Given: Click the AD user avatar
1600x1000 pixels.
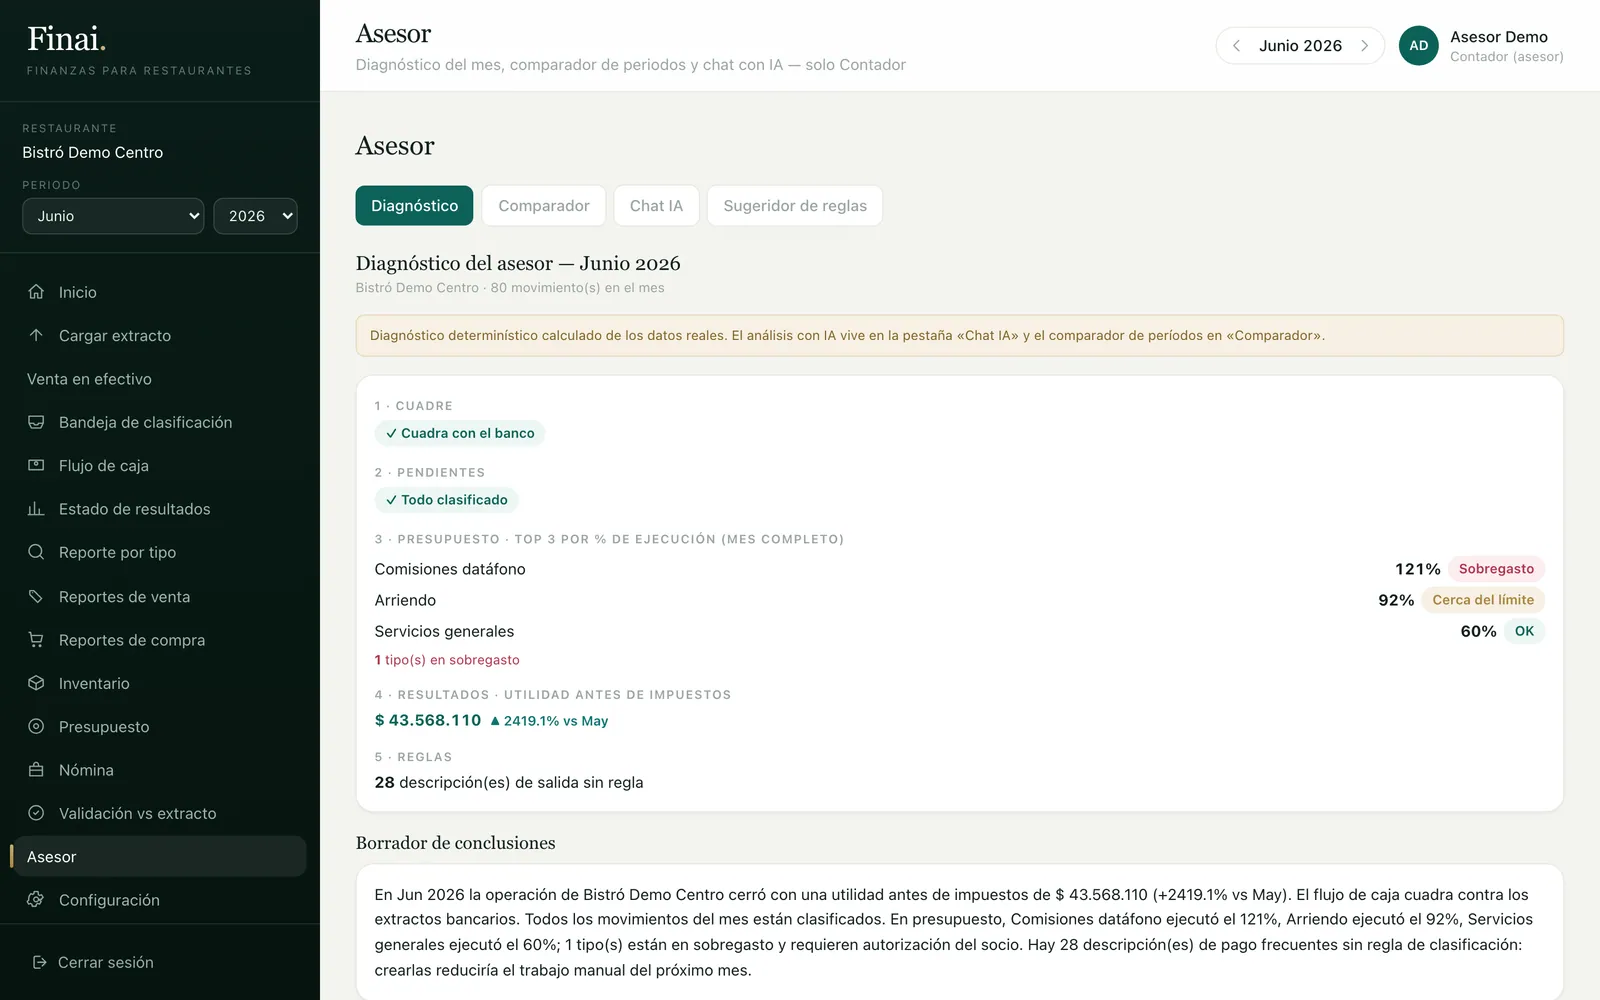Looking at the screenshot, I should coord(1418,45).
